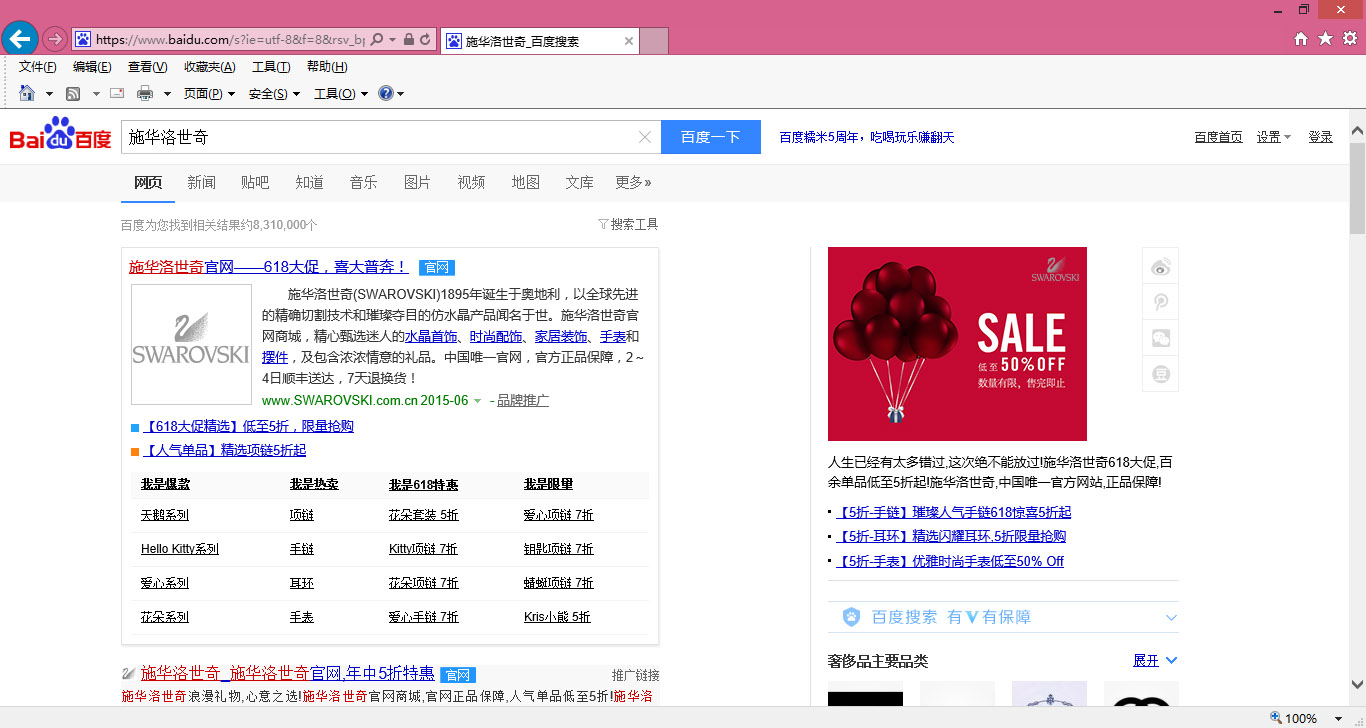Expand the RSS feeds dropdown arrow
Screen dimensions: 1366x728
(x=96, y=94)
